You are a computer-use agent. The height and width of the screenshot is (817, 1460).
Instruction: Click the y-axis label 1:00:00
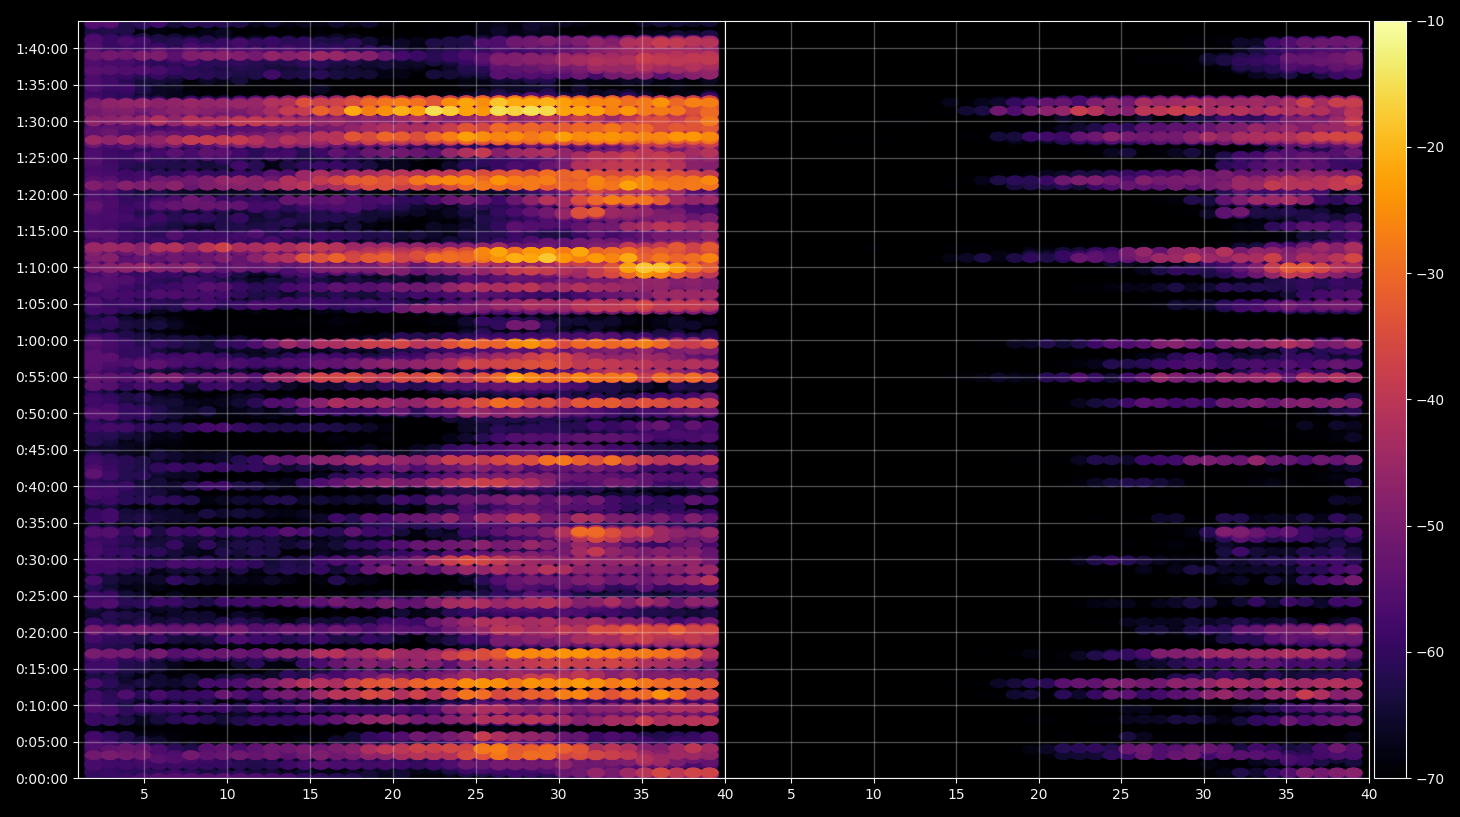pyautogui.click(x=42, y=341)
